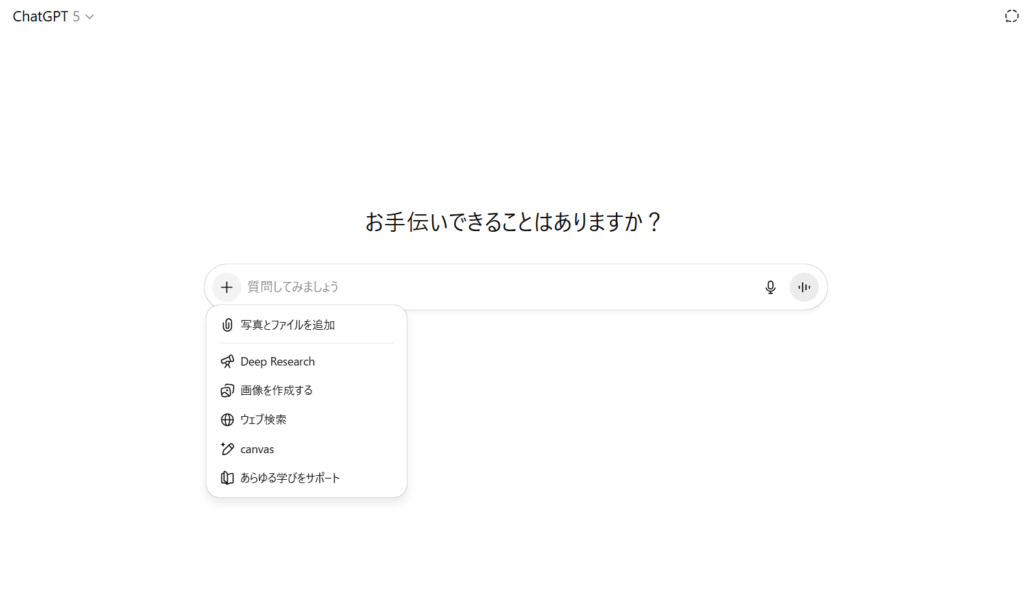
Task: Open temporary chat dashed circle icon
Action: [1011, 16]
